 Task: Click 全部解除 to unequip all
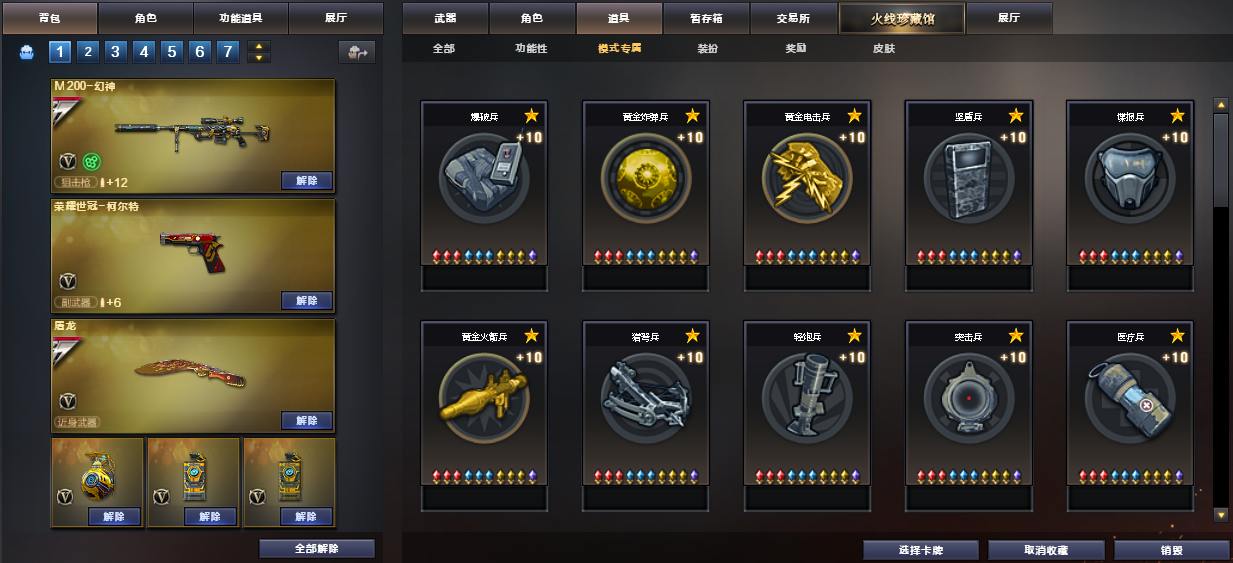(x=317, y=548)
